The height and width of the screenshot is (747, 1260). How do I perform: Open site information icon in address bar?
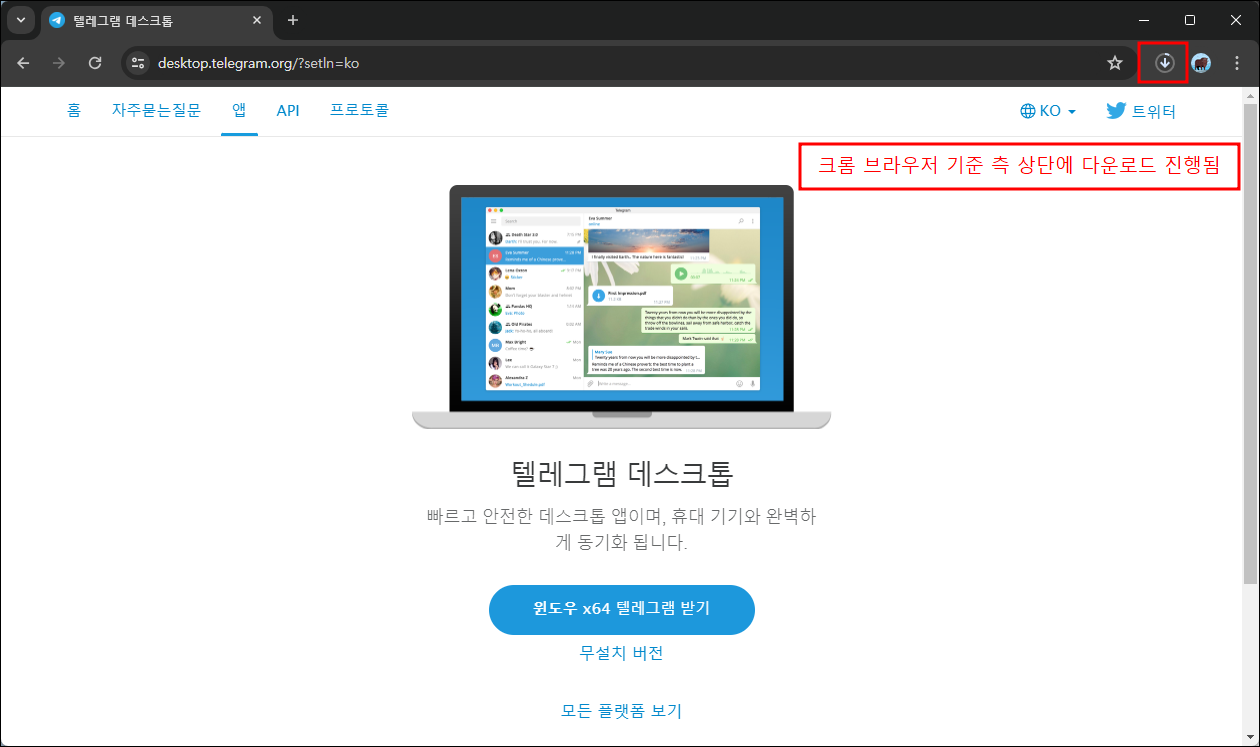(x=139, y=63)
